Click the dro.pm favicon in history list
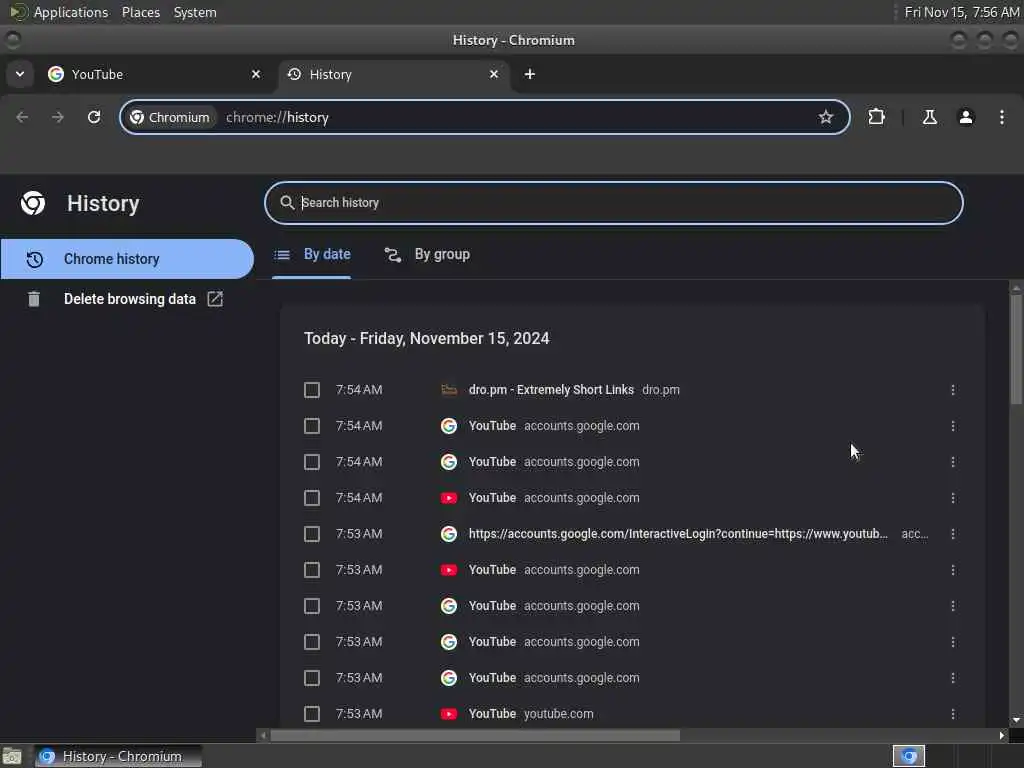 [x=449, y=390]
